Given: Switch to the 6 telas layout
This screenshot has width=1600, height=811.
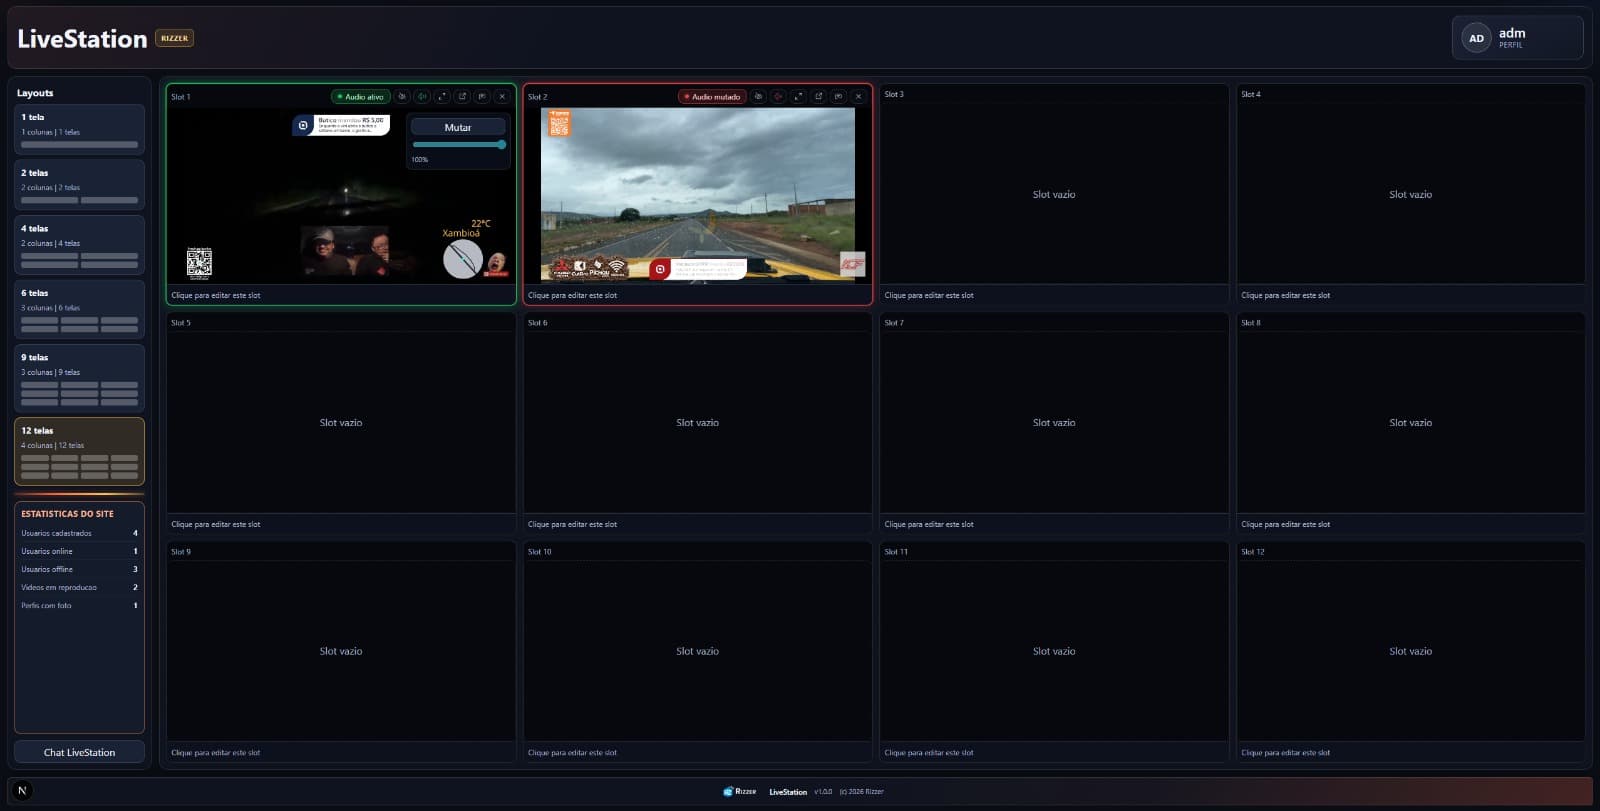Looking at the screenshot, I should (79, 310).
